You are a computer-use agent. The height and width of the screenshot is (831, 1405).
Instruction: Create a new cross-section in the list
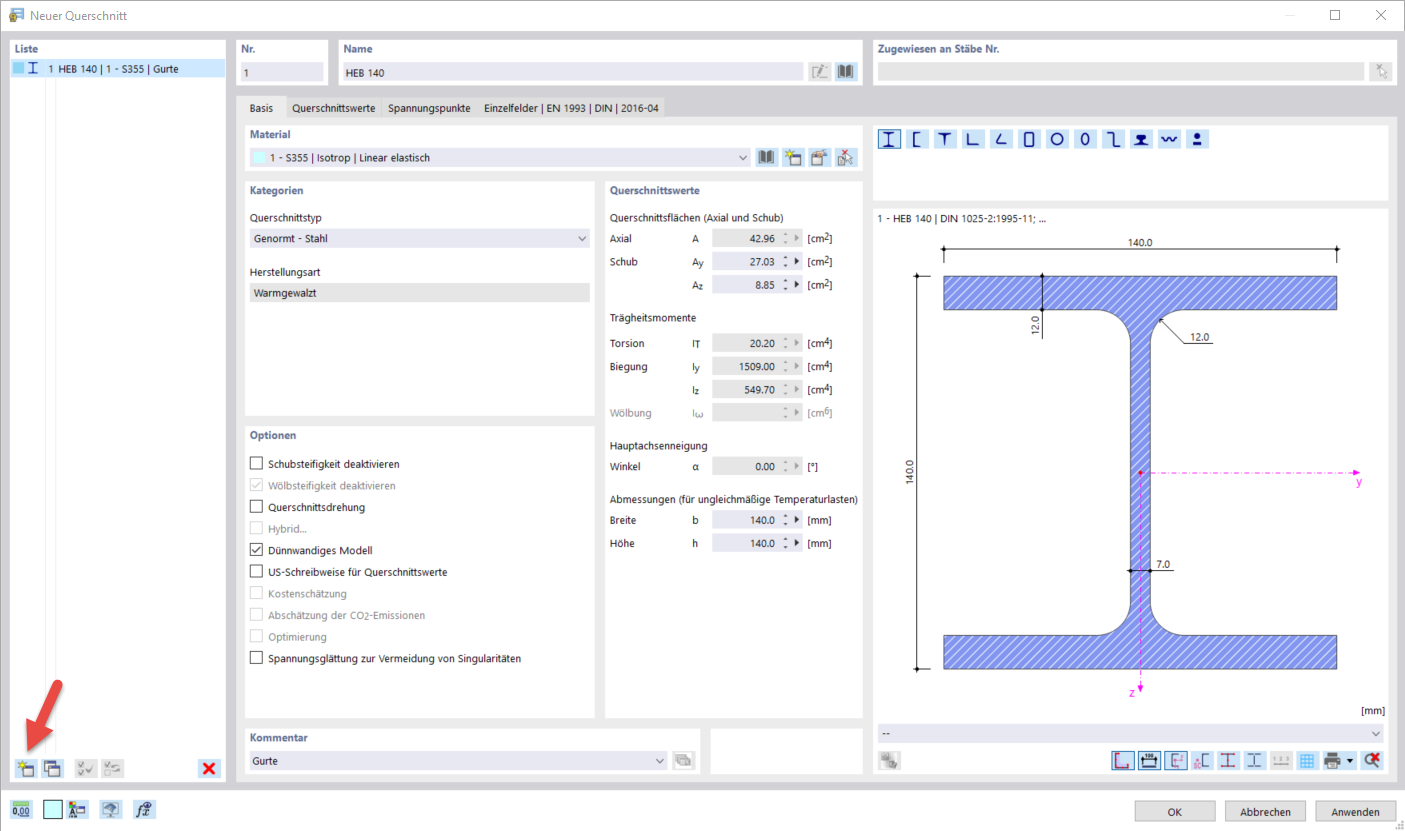(x=25, y=768)
